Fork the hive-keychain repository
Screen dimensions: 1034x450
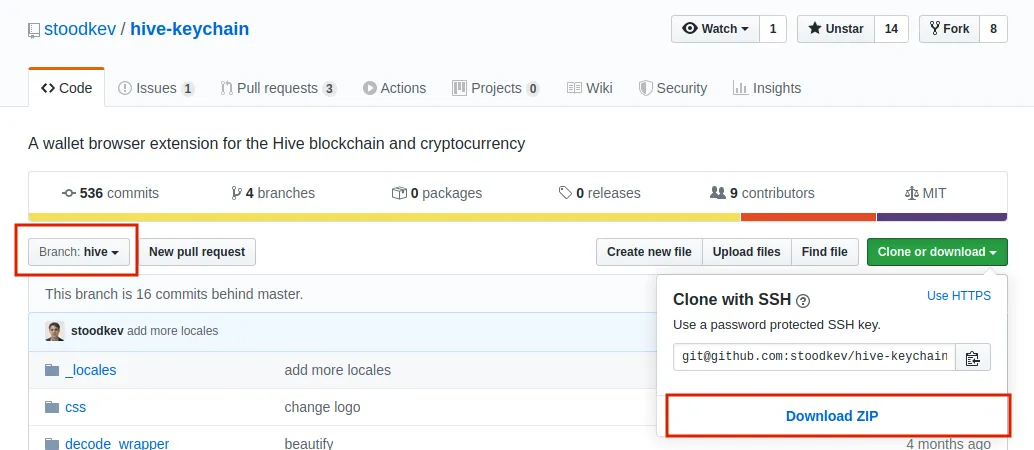950,29
